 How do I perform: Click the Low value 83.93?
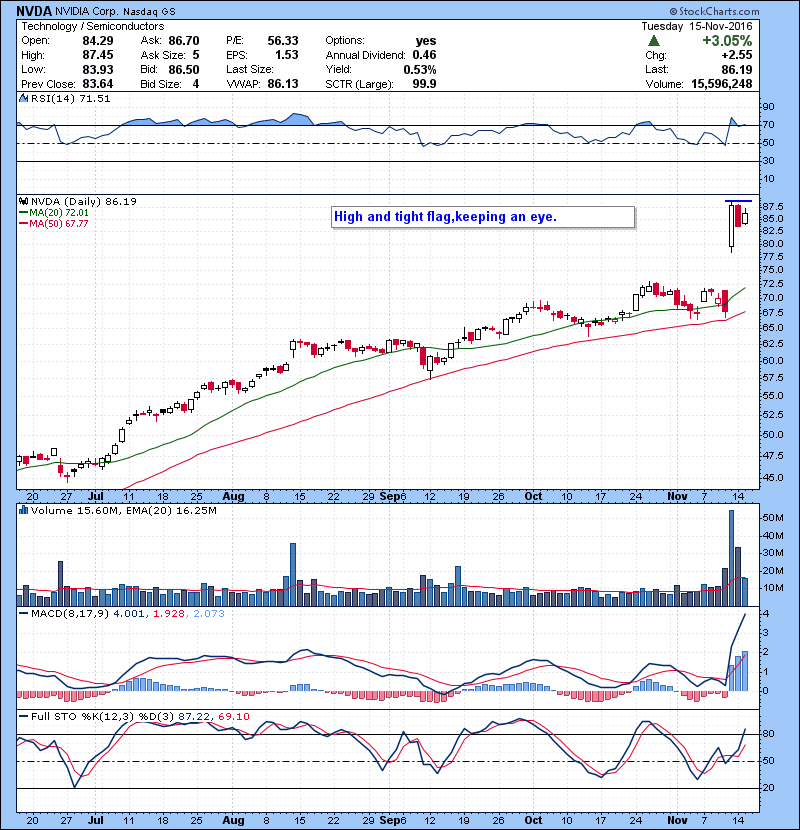[97, 69]
